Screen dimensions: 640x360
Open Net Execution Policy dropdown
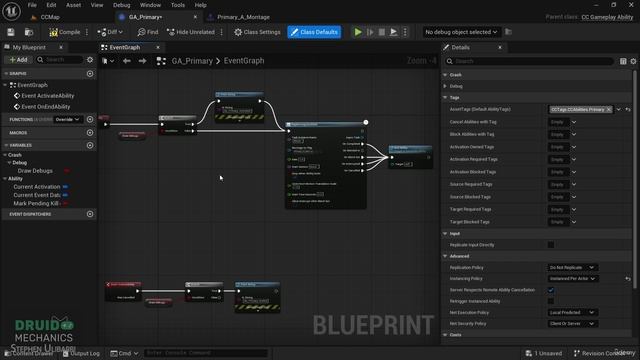coord(572,312)
